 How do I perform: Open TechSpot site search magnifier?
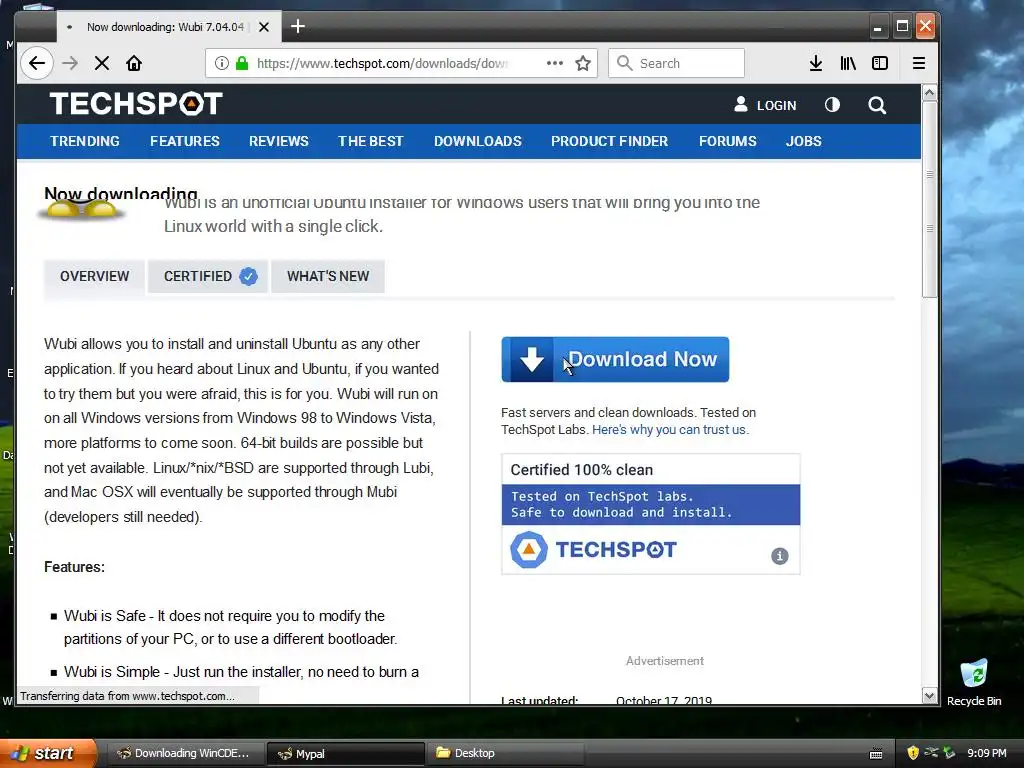click(x=877, y=105)
